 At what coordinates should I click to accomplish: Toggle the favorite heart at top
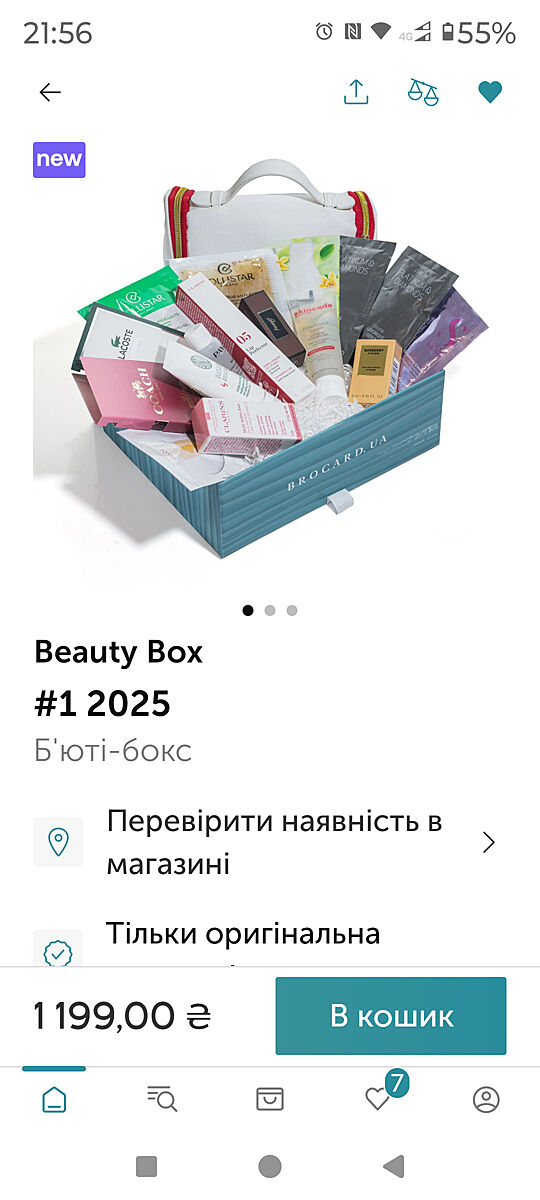[x=489, y=93]
